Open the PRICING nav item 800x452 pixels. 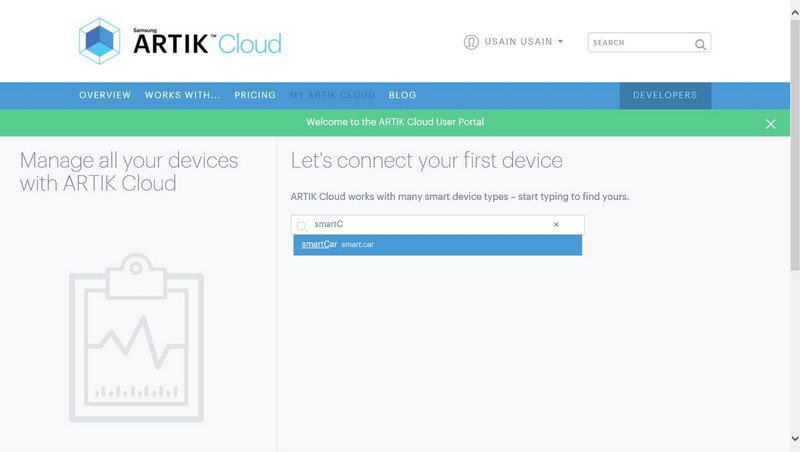255,95
